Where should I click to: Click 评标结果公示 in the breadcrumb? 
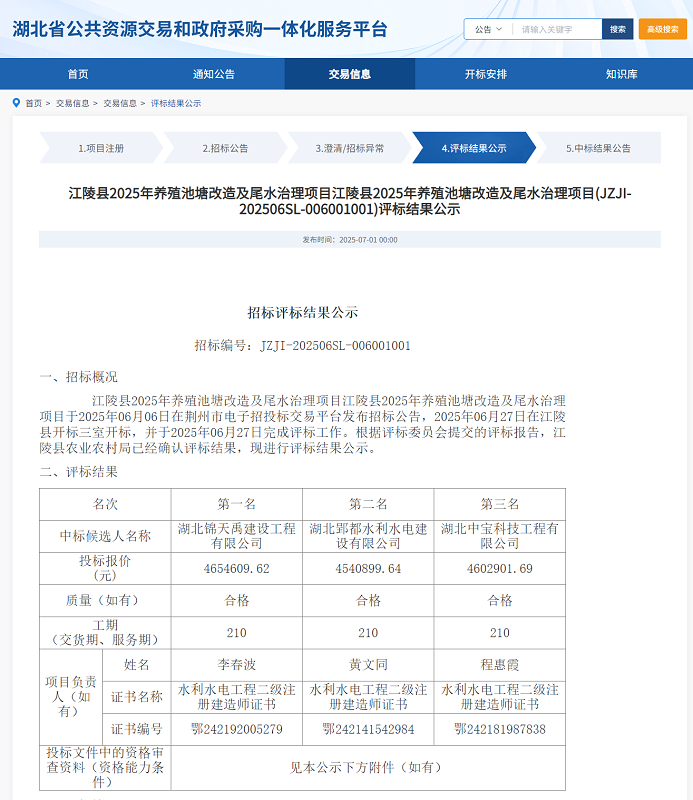point(176,103)
